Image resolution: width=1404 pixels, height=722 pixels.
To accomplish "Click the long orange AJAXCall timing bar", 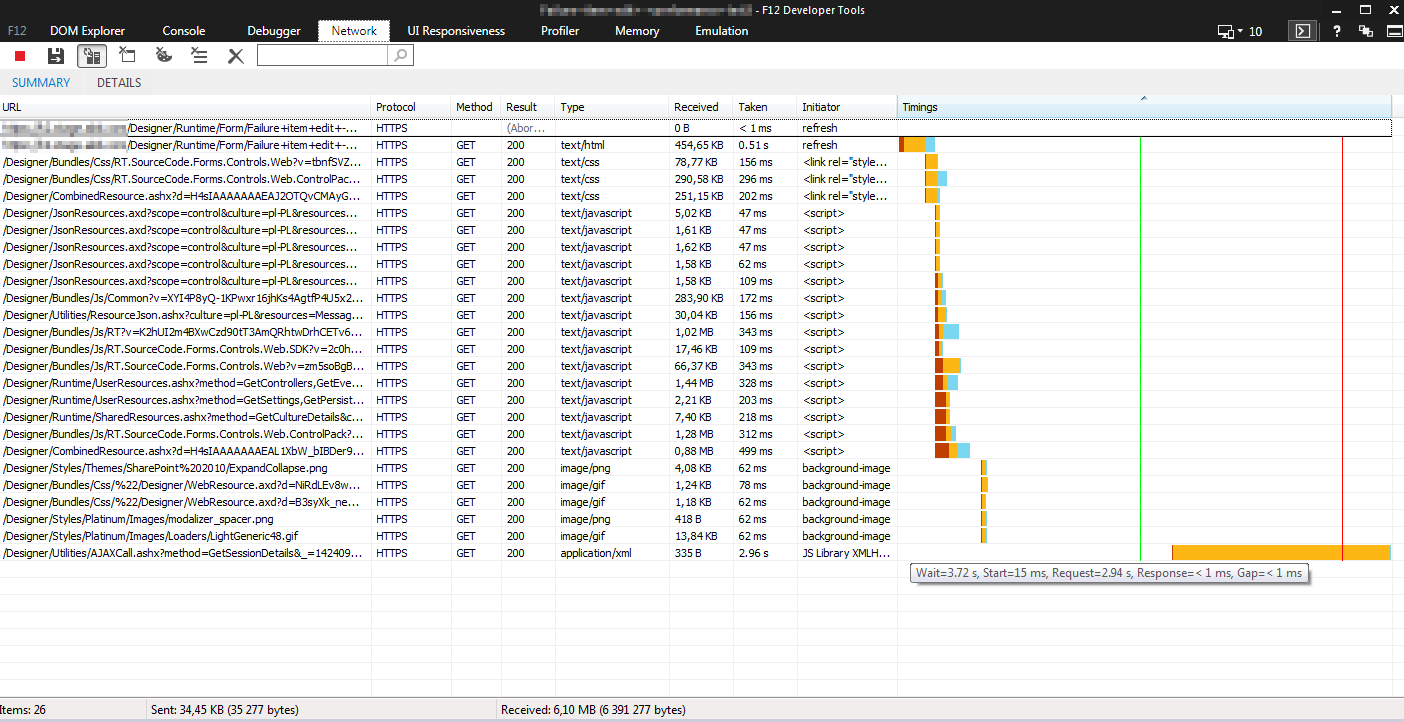I will pos(1281,553).
